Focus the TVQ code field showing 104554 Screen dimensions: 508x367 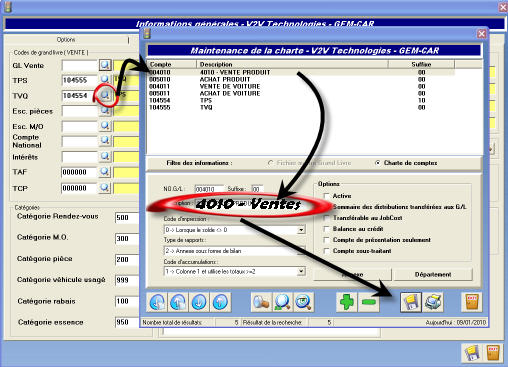79,96
